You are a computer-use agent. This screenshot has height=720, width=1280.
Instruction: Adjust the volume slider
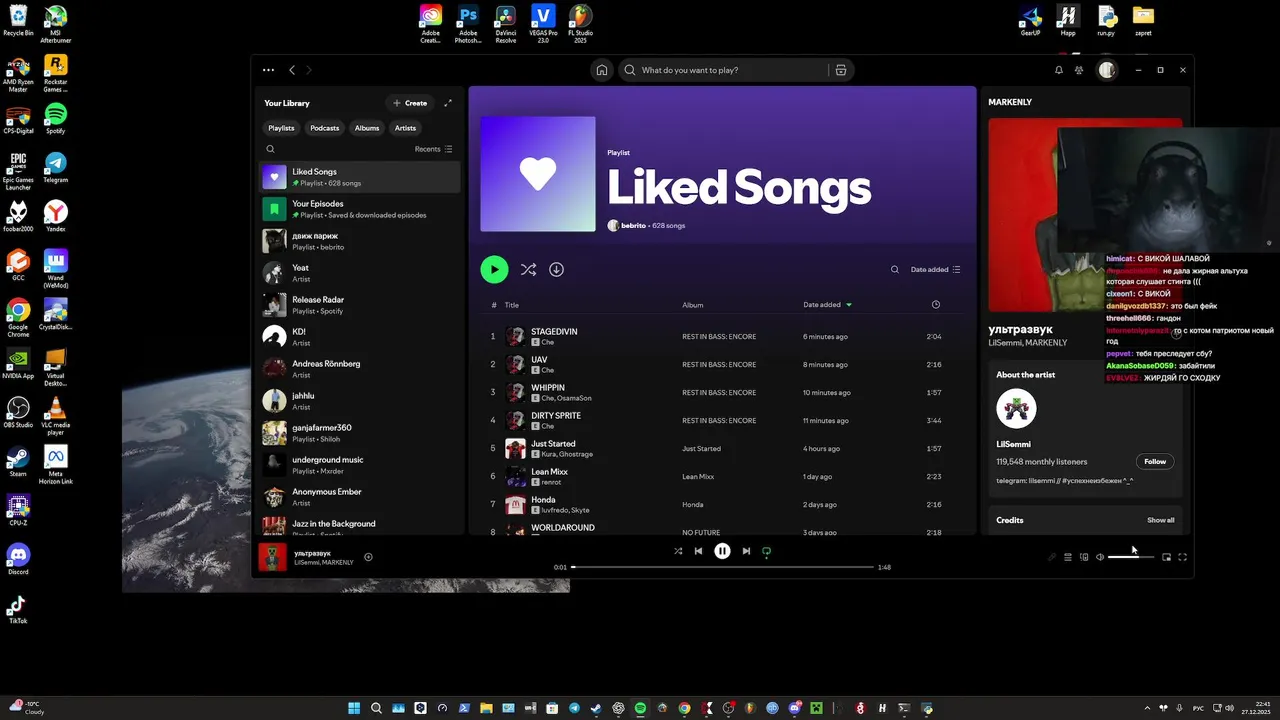(x=1131, y=557)
